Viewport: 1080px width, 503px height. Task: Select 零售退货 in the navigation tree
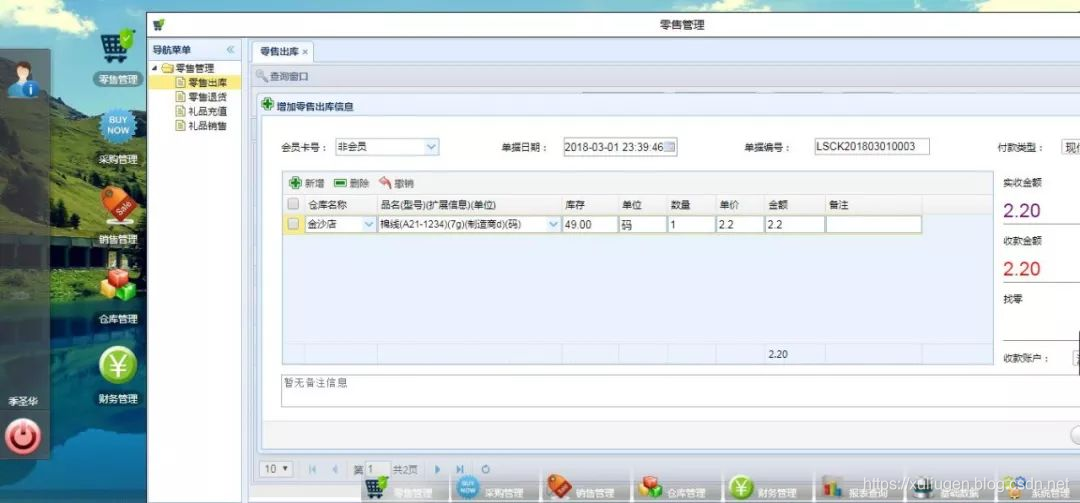pyautogui.click(x=206, y=97)
